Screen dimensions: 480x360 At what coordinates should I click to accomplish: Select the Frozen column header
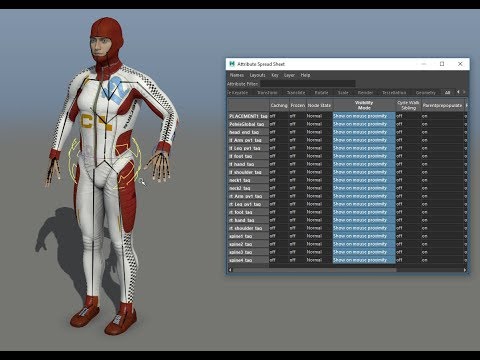pos(298,105)
